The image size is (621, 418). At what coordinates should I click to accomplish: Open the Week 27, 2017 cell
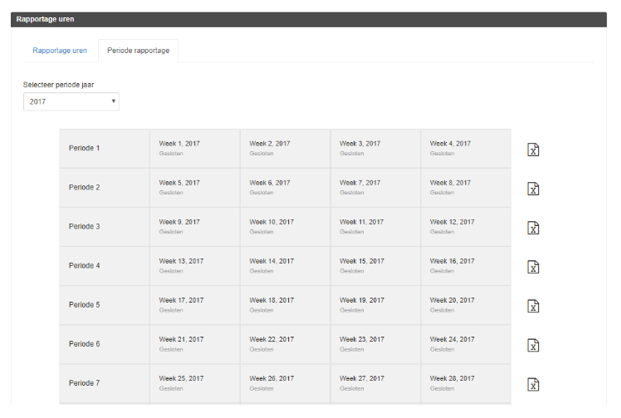click(x=375, y=384)
